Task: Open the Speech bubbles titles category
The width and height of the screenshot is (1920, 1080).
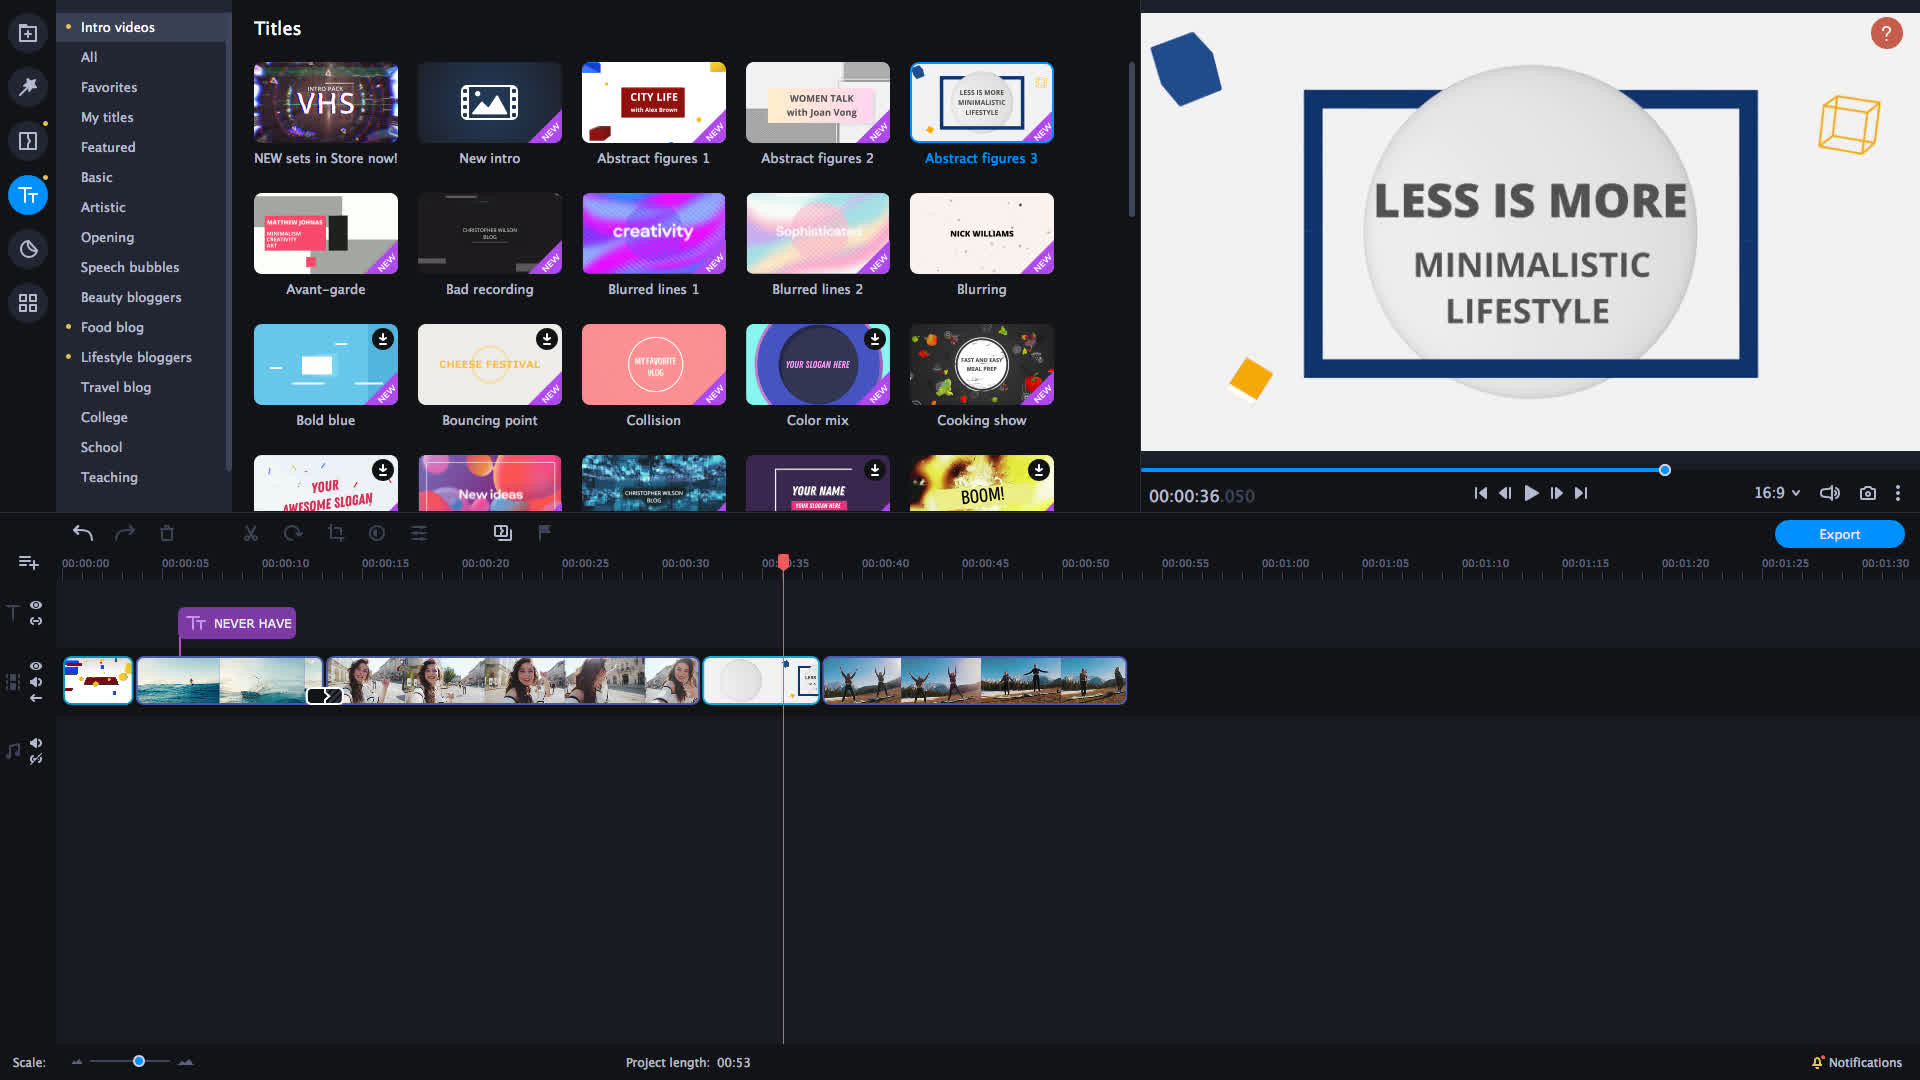Action: tap(130, 267)
